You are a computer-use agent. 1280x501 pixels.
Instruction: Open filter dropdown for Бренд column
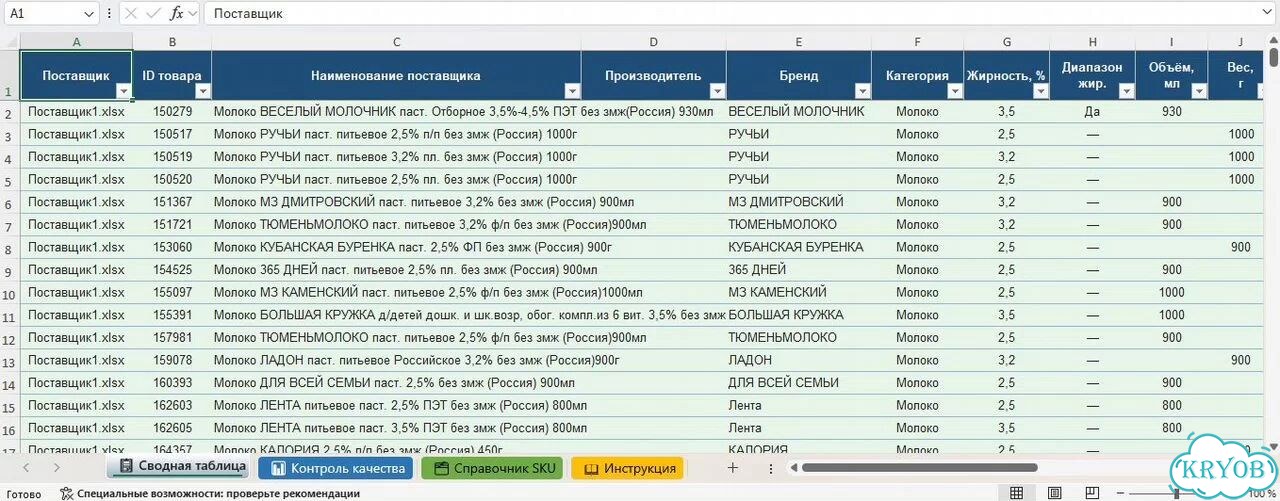pos(862,91)
